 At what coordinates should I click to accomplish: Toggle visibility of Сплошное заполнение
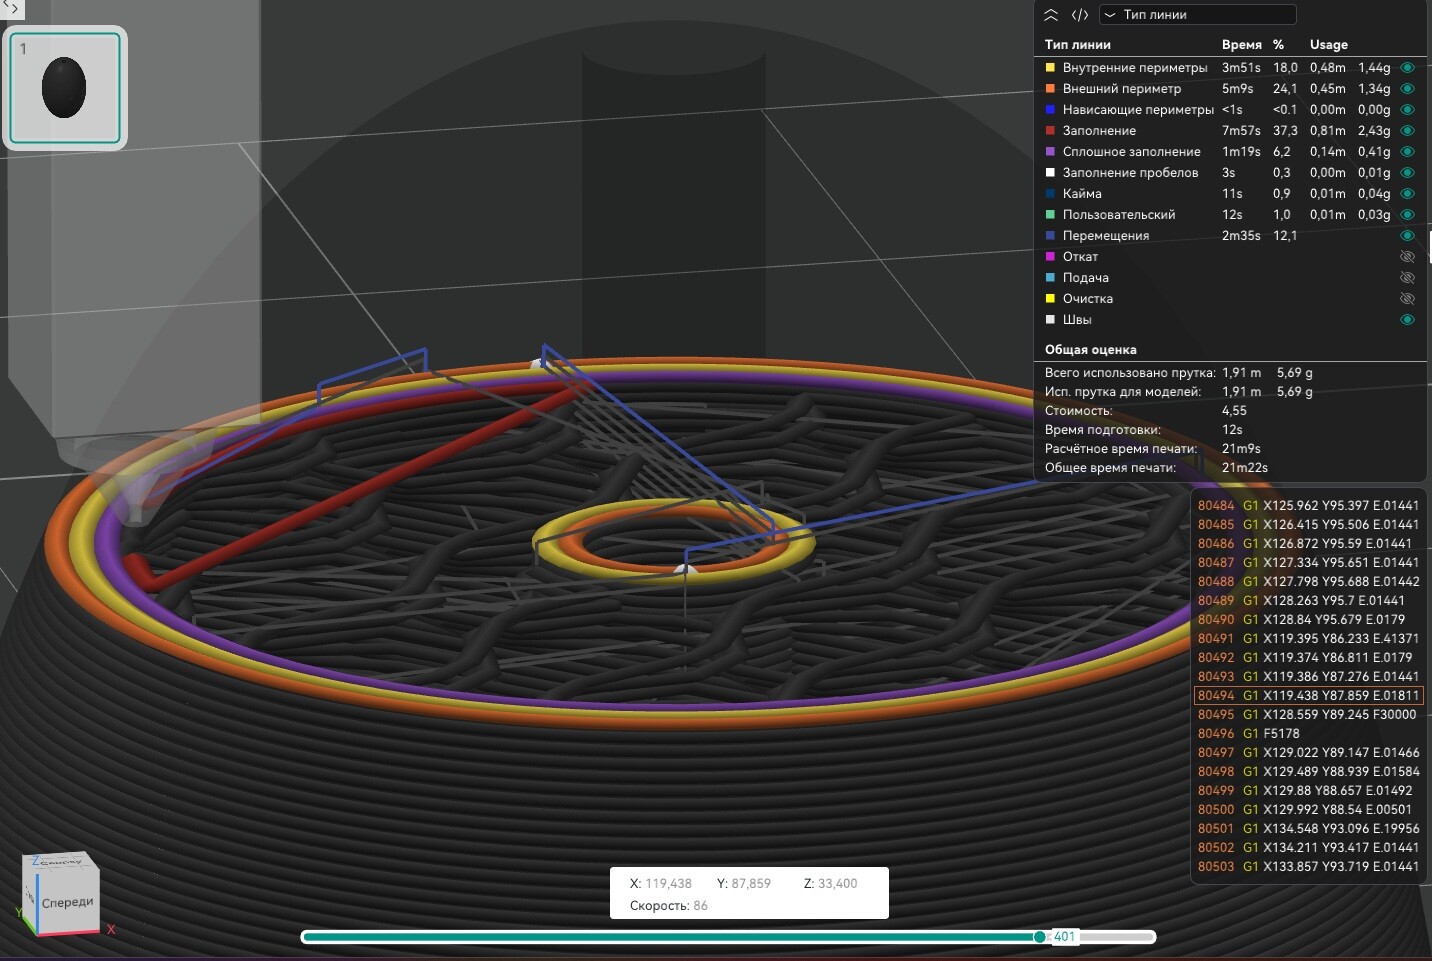coord(1407,152)
